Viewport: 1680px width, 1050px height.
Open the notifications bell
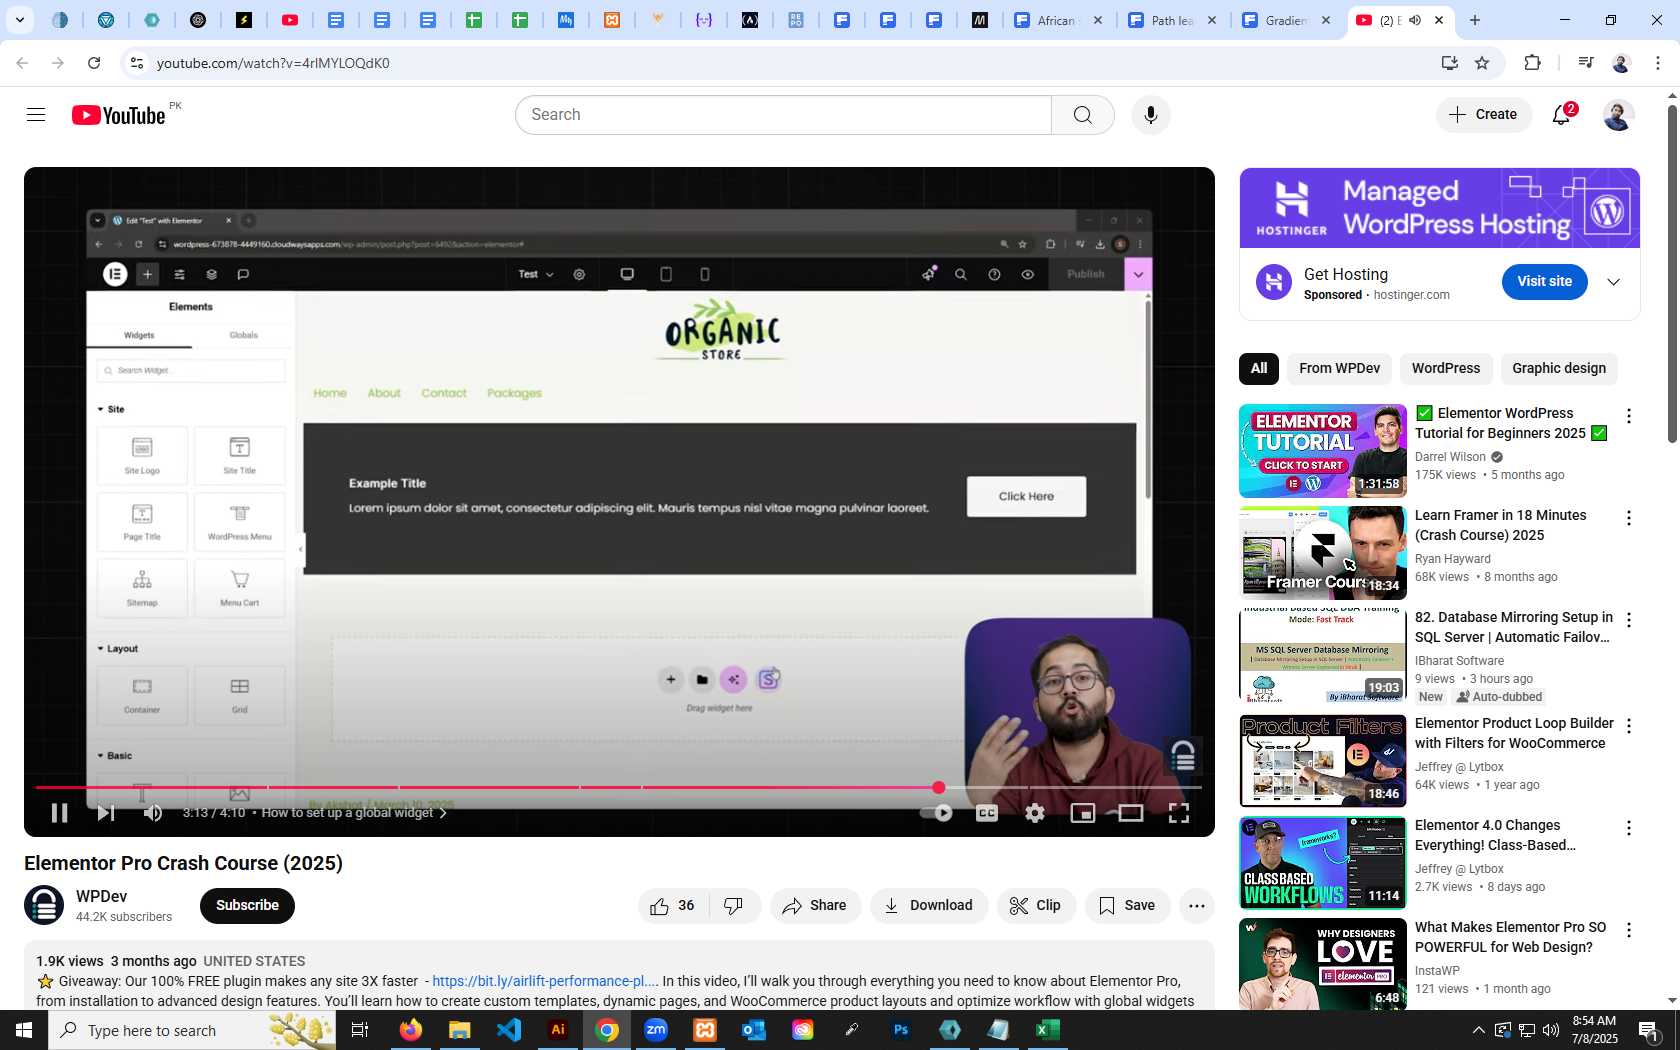coord(1562,115)
